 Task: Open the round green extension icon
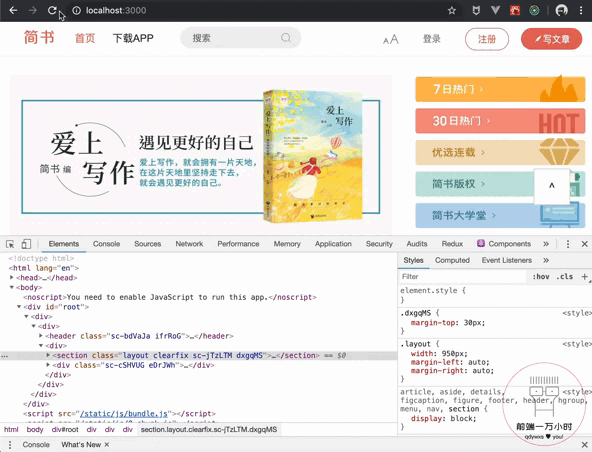[x=534, y=11]
